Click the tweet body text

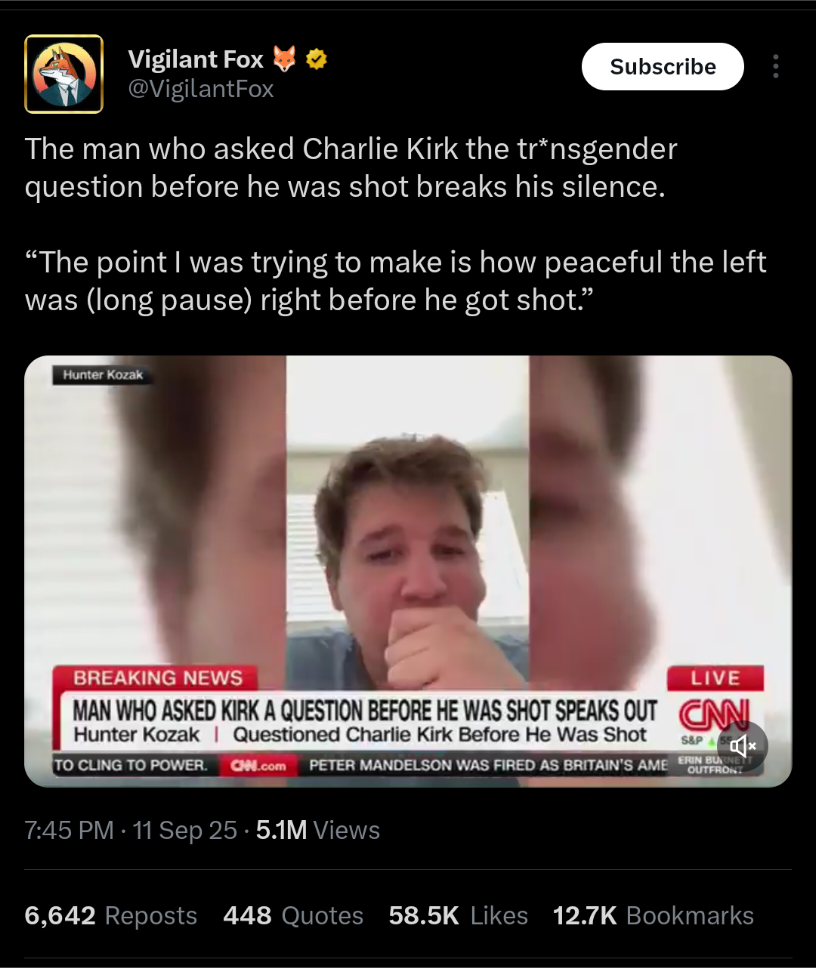[395, 224]
